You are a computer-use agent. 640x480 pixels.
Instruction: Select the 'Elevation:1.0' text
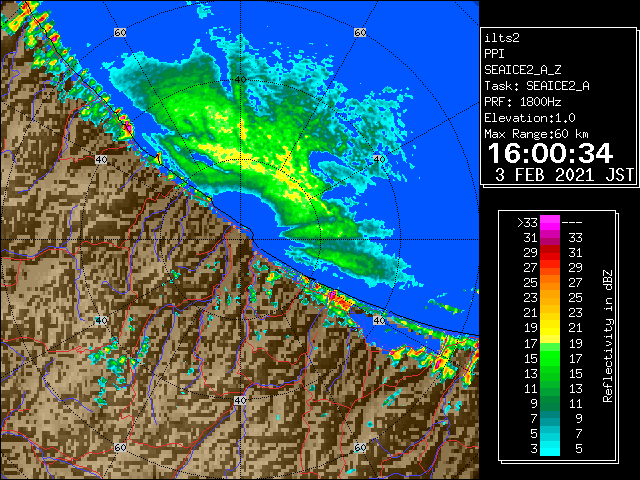pos(529,118)
